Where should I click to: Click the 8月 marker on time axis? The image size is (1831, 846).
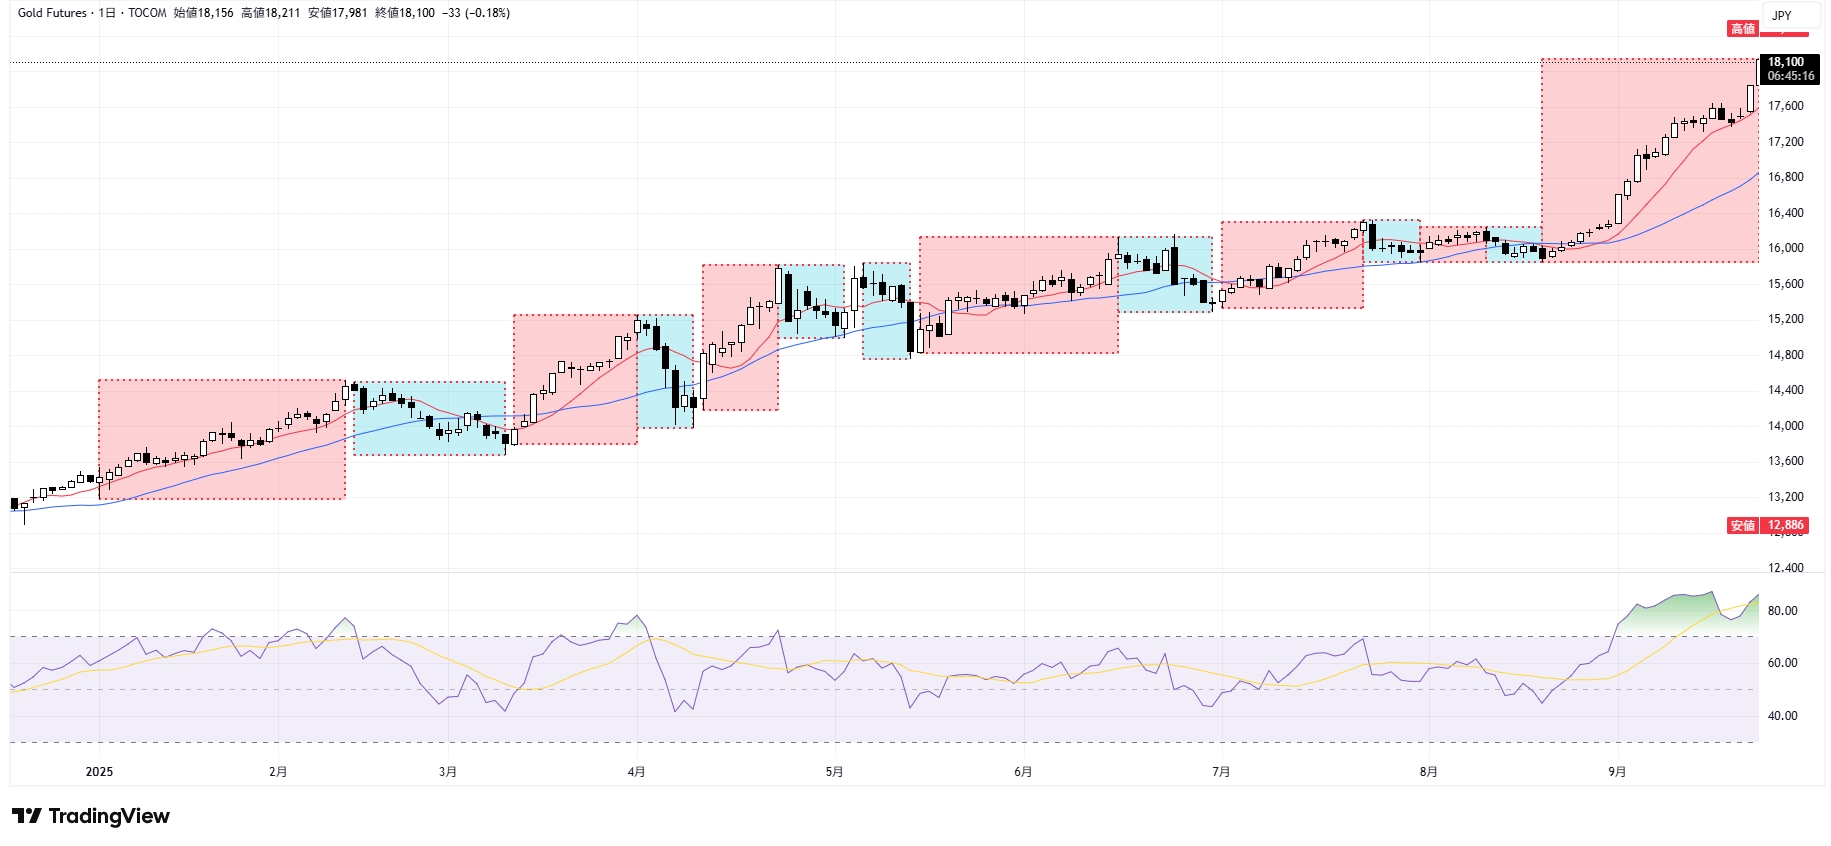pos(1429,772)
